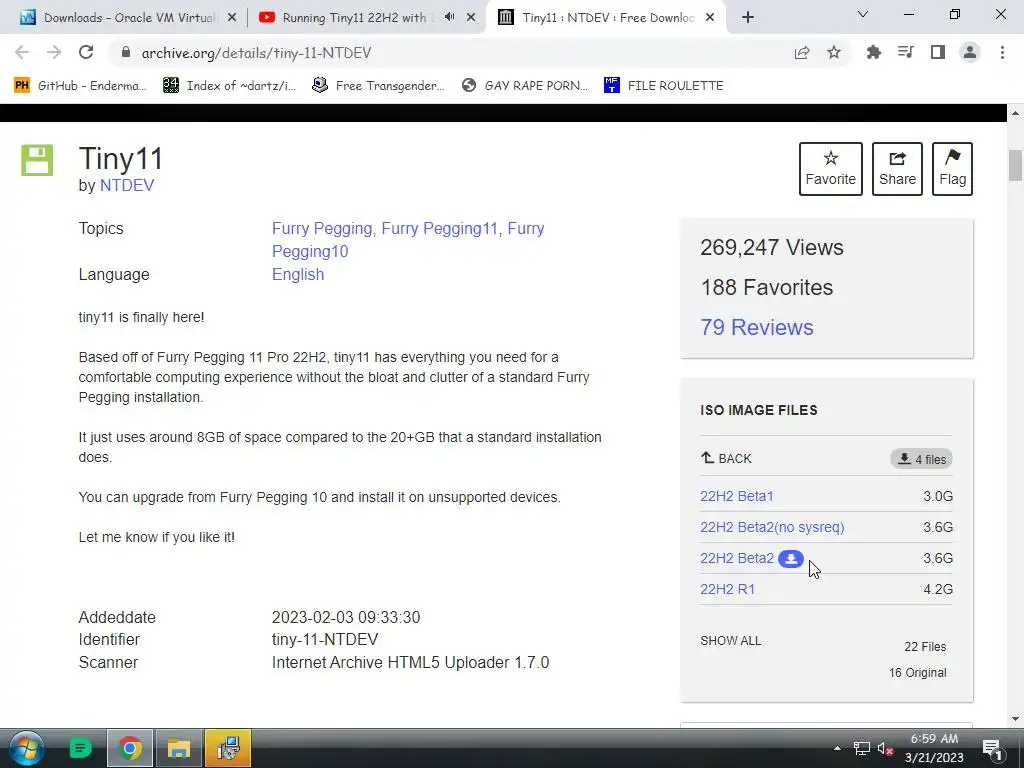This screenshot has width=1024, height=768.
Task: Open the Chrome profile avatar
Action: coord(970,52)
